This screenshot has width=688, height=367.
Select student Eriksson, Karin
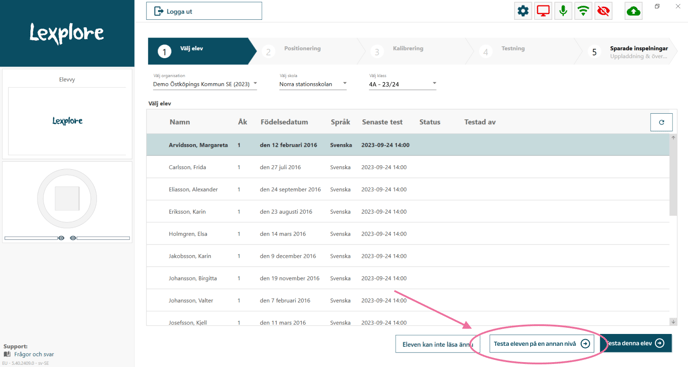click(408, 212)
